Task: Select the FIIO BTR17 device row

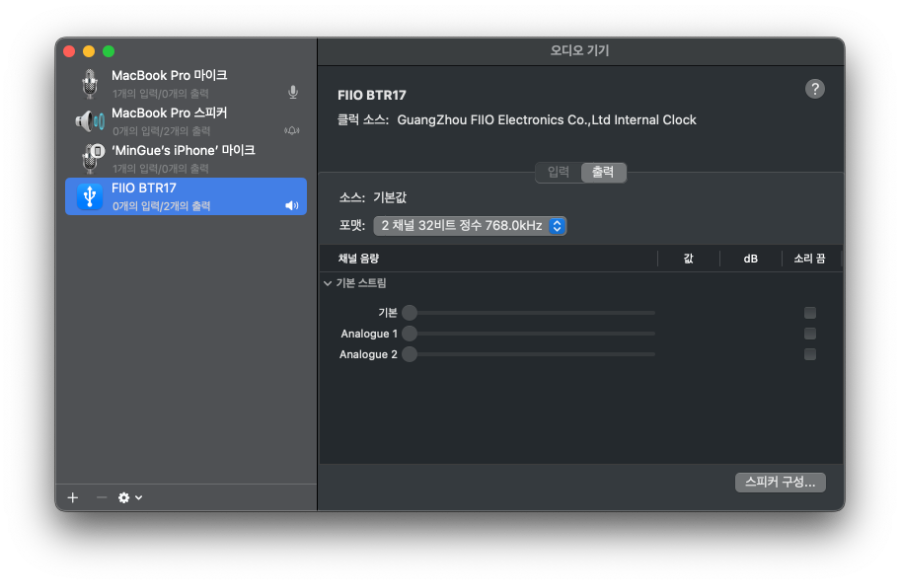Action: [x=186, y=196]
